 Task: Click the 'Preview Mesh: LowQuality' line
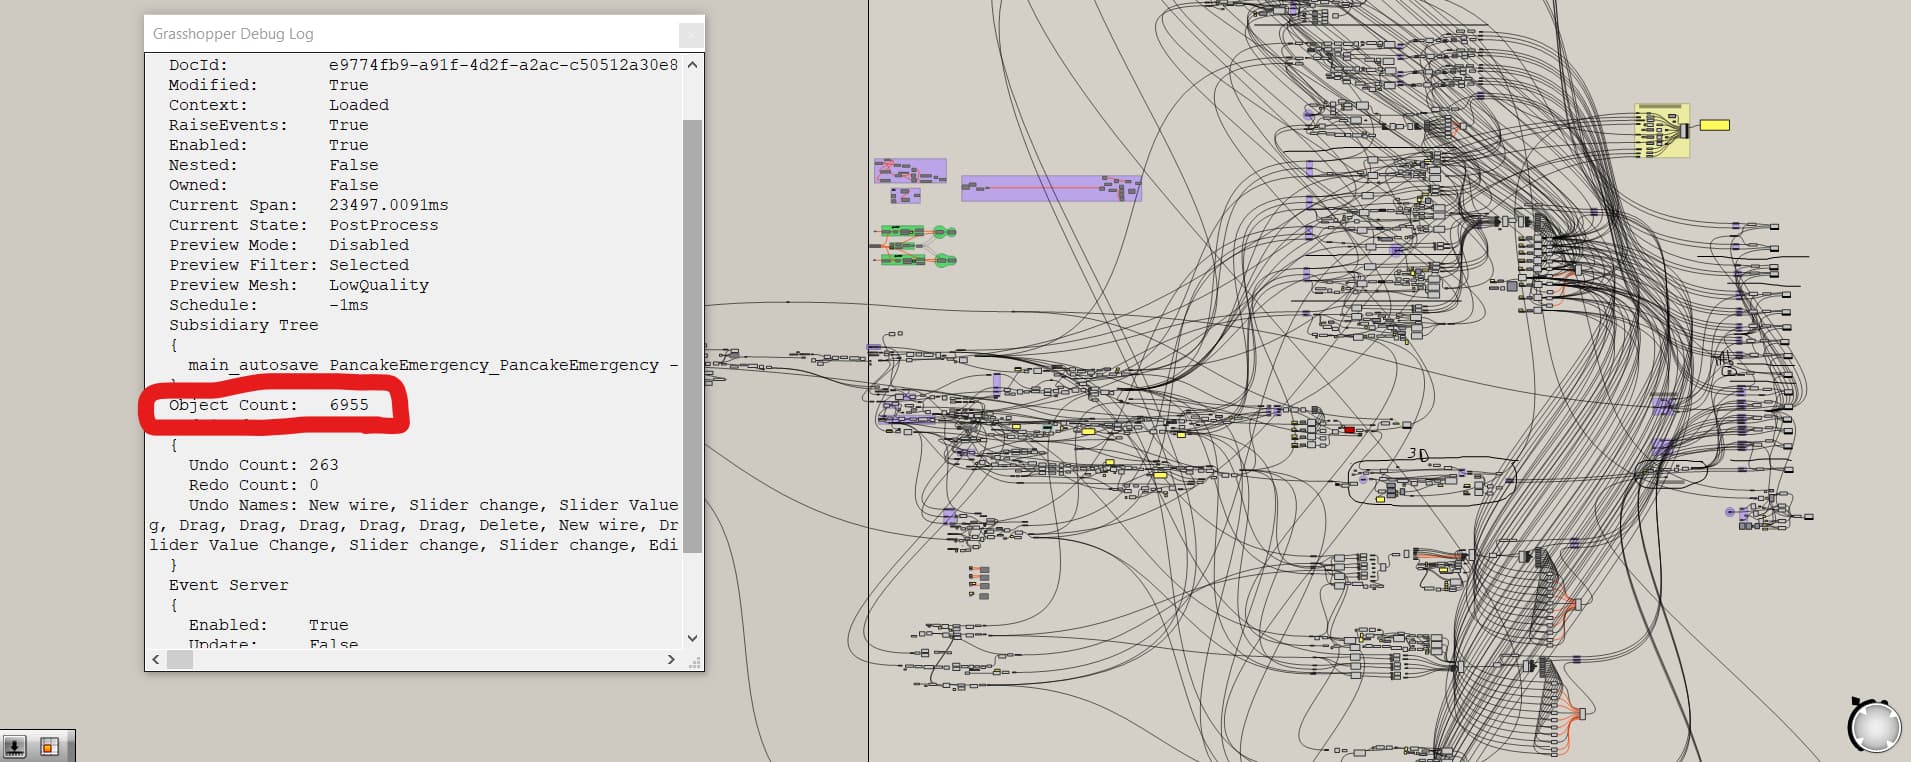point(299,285)
